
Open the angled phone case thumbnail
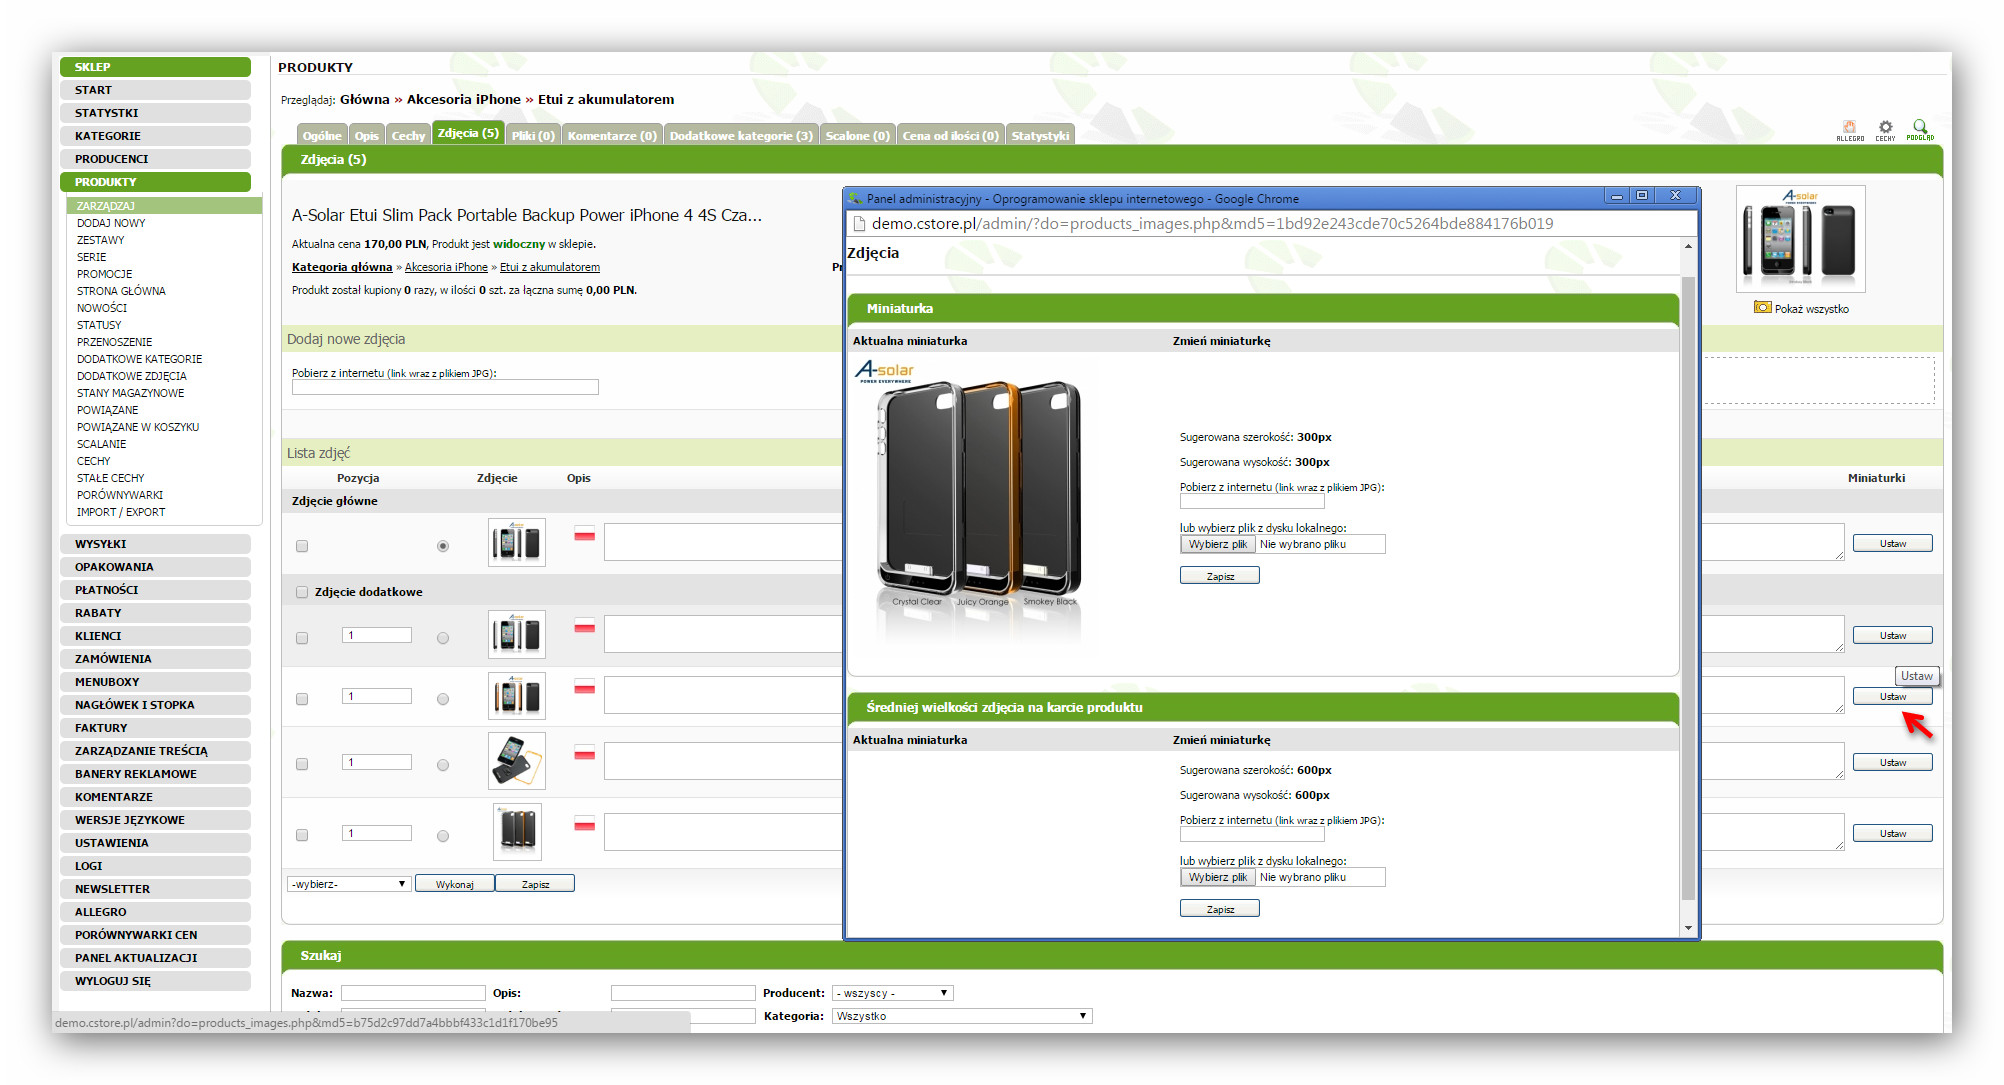[517, 761]
